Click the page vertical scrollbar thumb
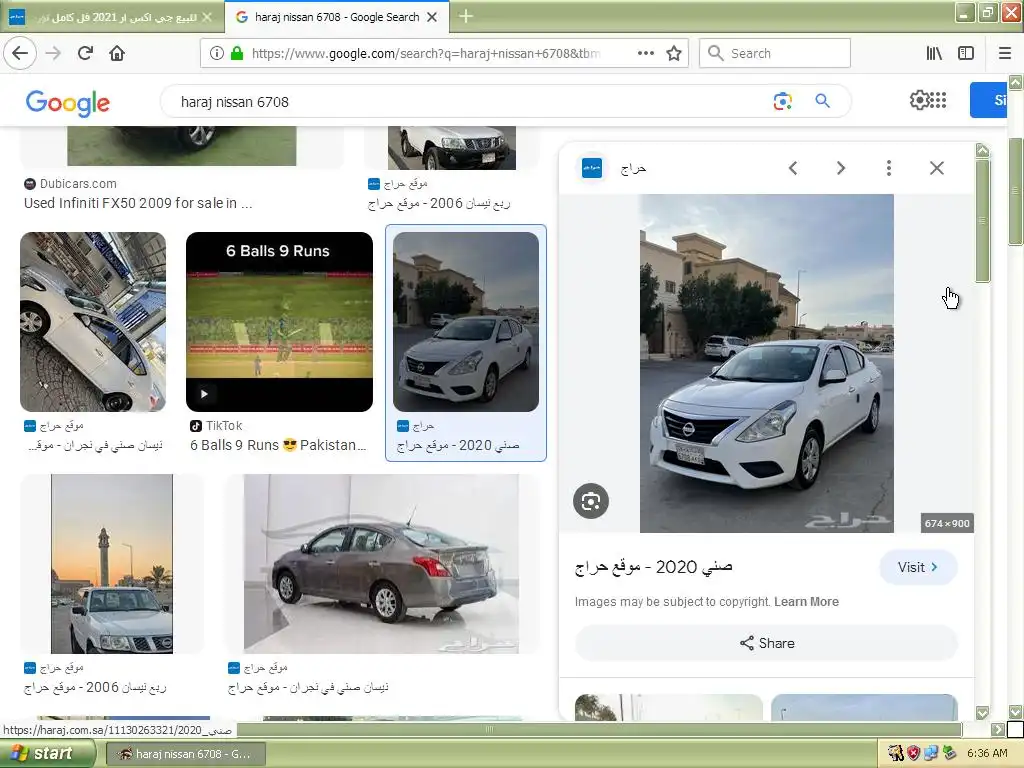This screenshot has height=768, width=1024. pos(1015,191)
